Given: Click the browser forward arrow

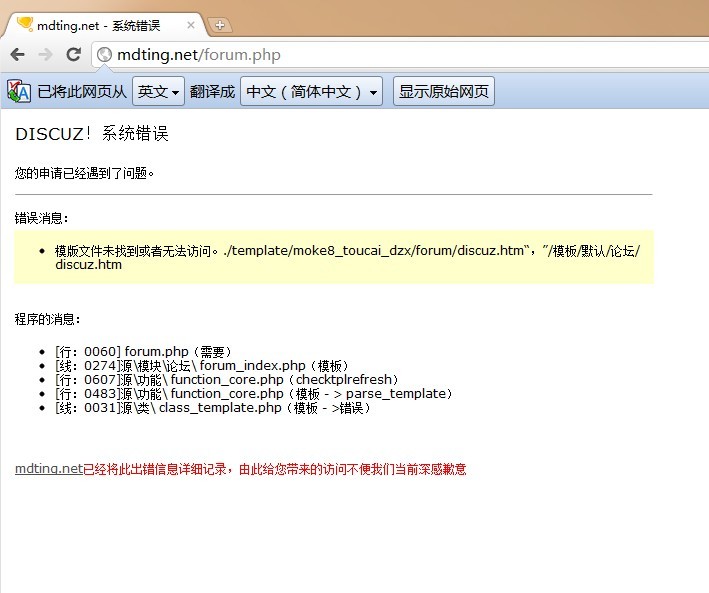Looking at the screenshot, I should [x=45, y=55].
